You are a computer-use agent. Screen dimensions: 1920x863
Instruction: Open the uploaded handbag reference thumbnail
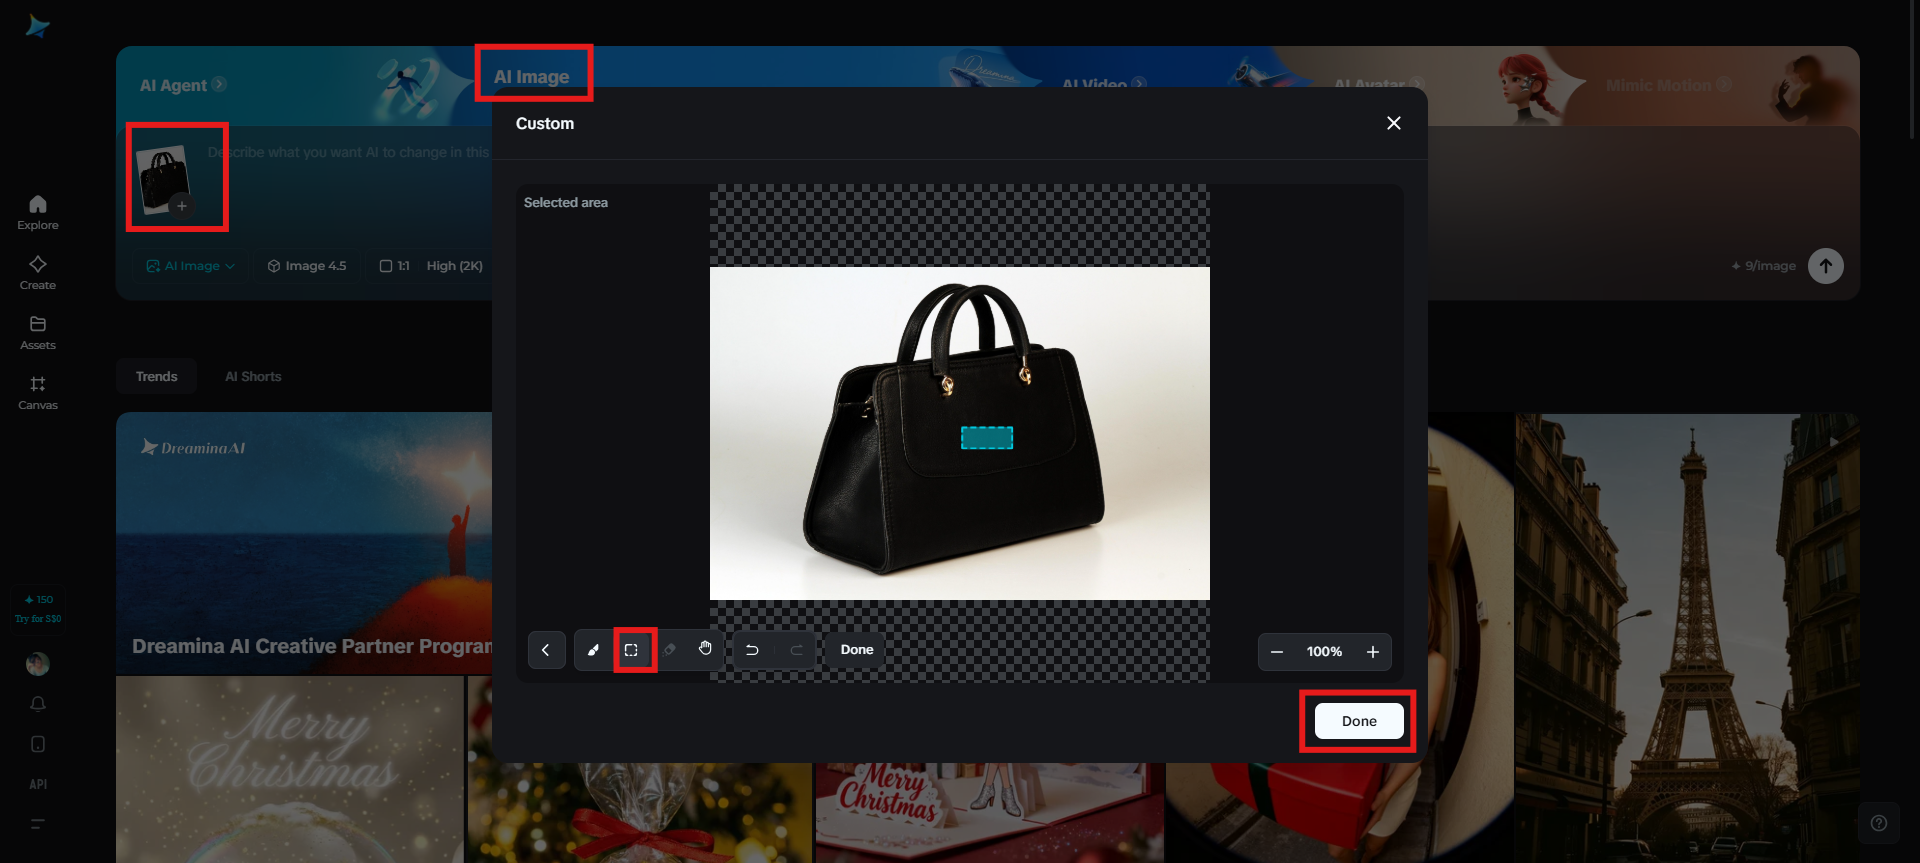pos(163,180)
